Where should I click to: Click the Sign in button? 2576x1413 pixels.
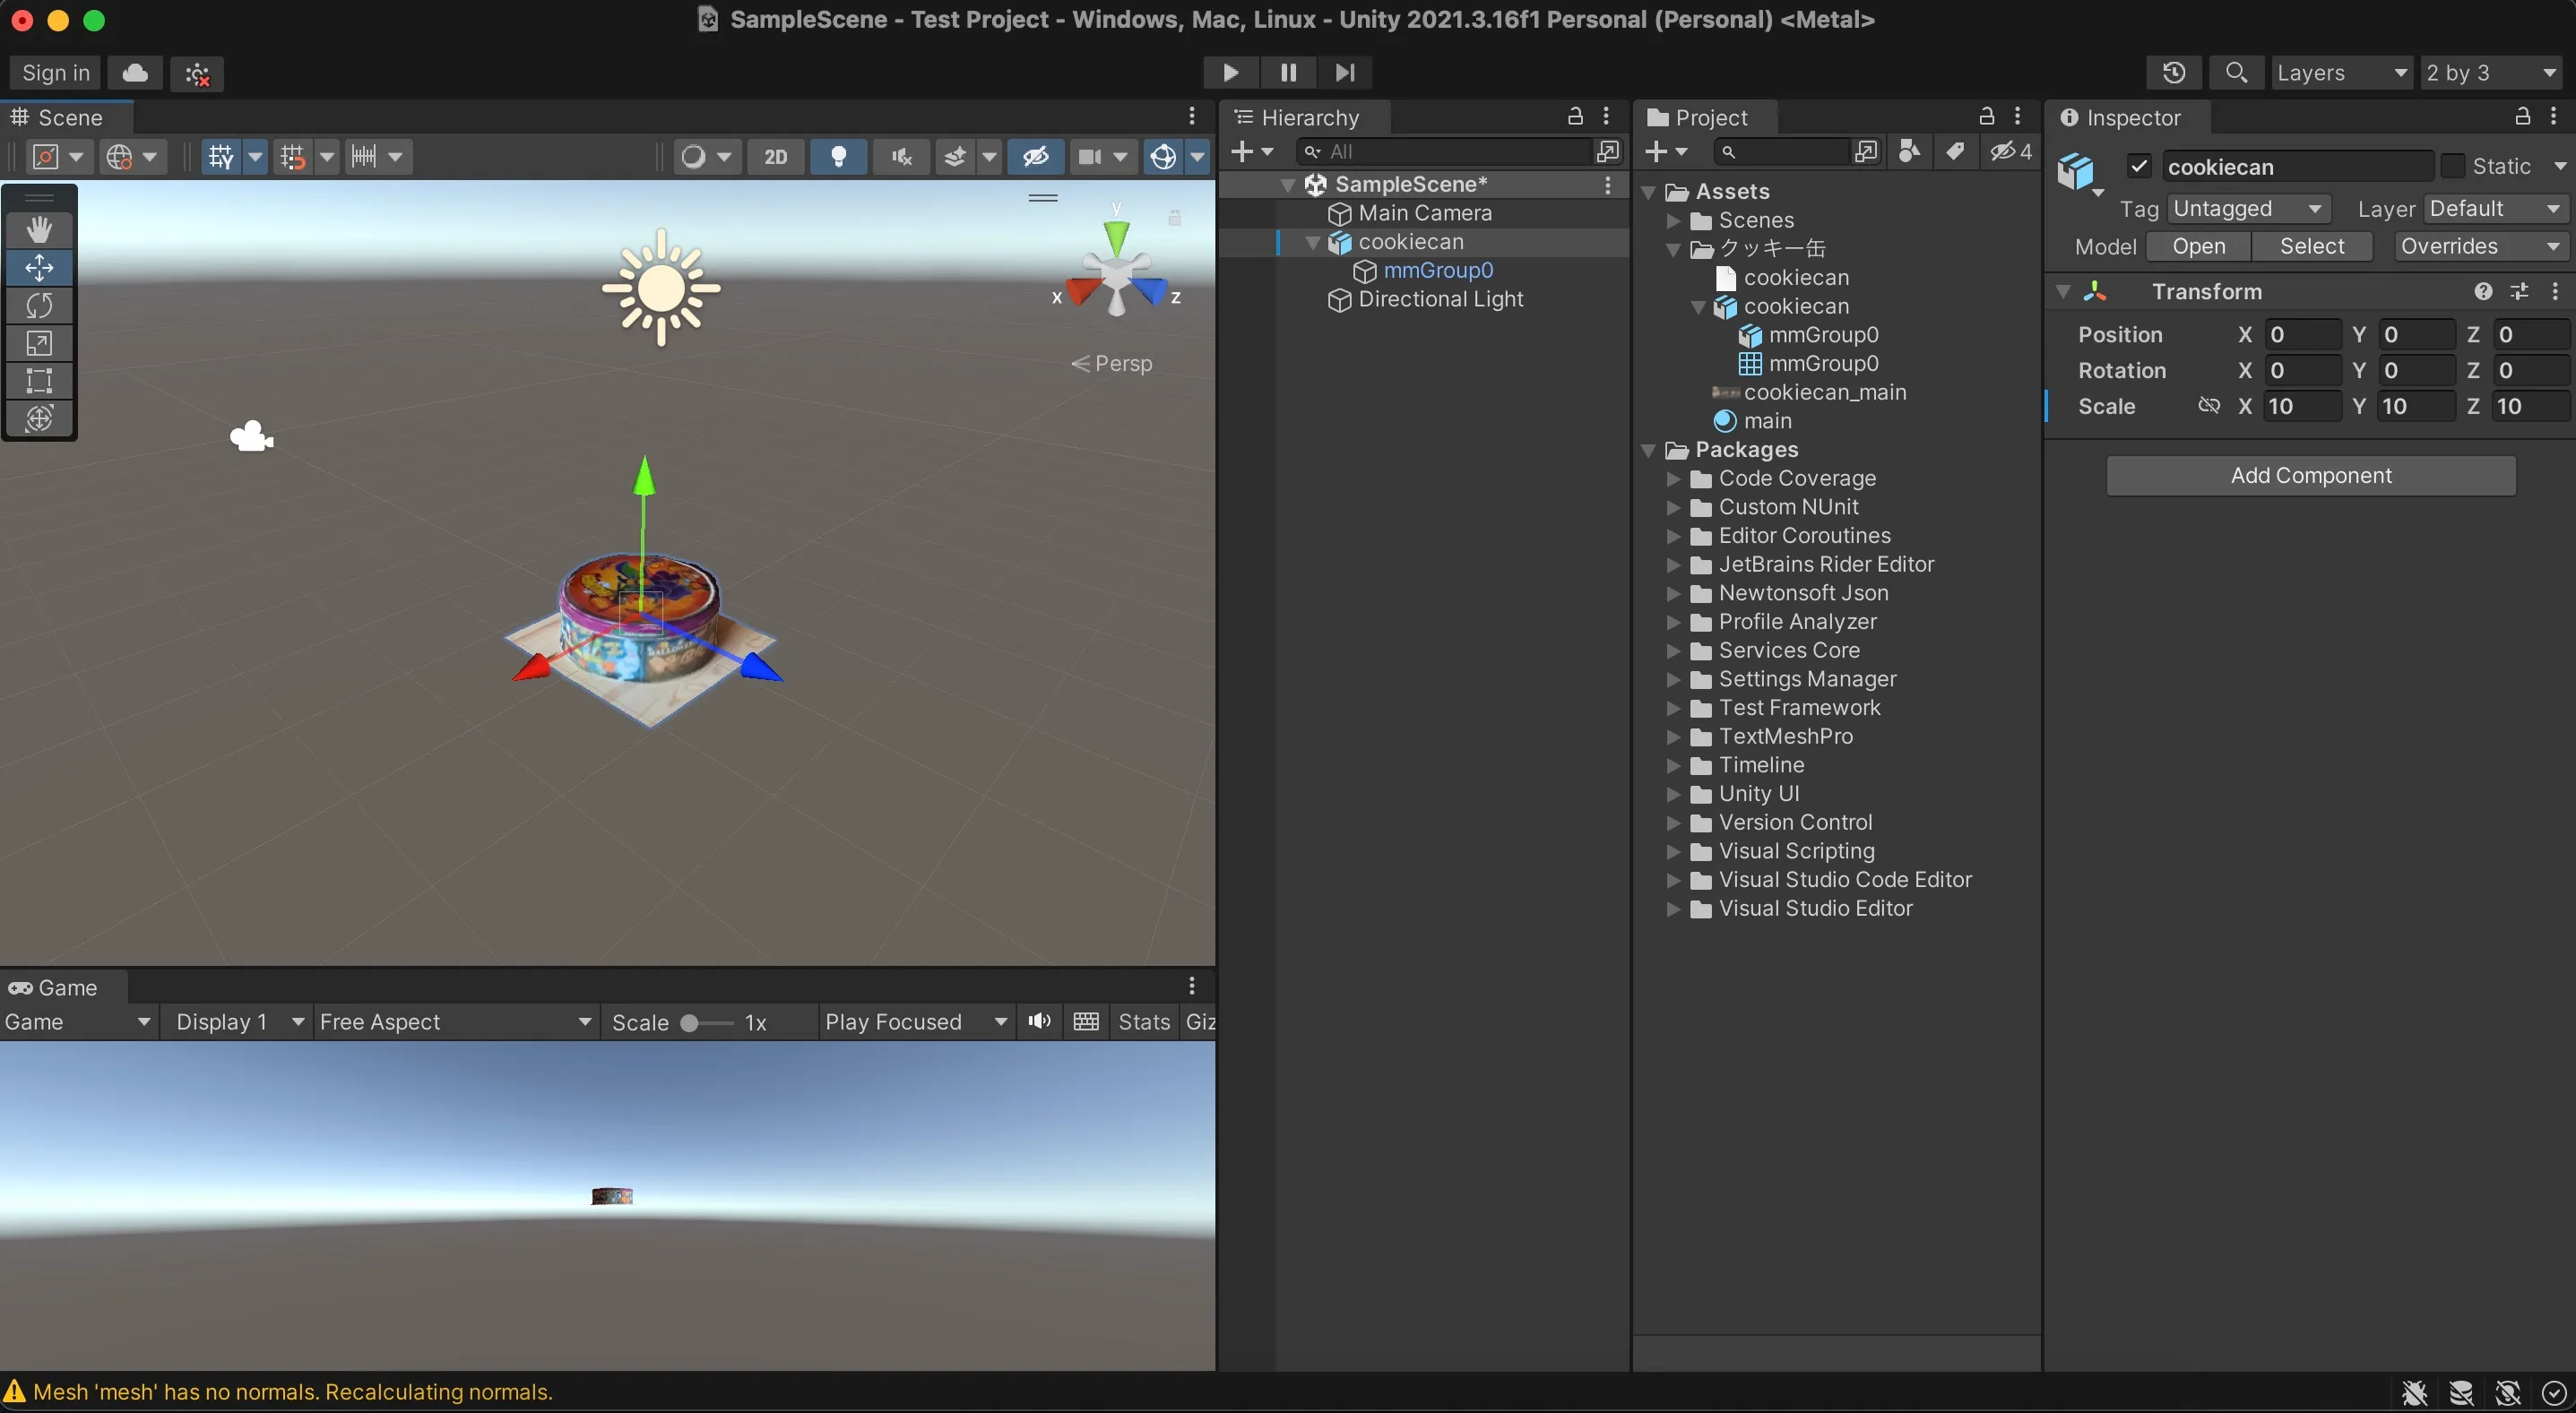pos(56,73)
